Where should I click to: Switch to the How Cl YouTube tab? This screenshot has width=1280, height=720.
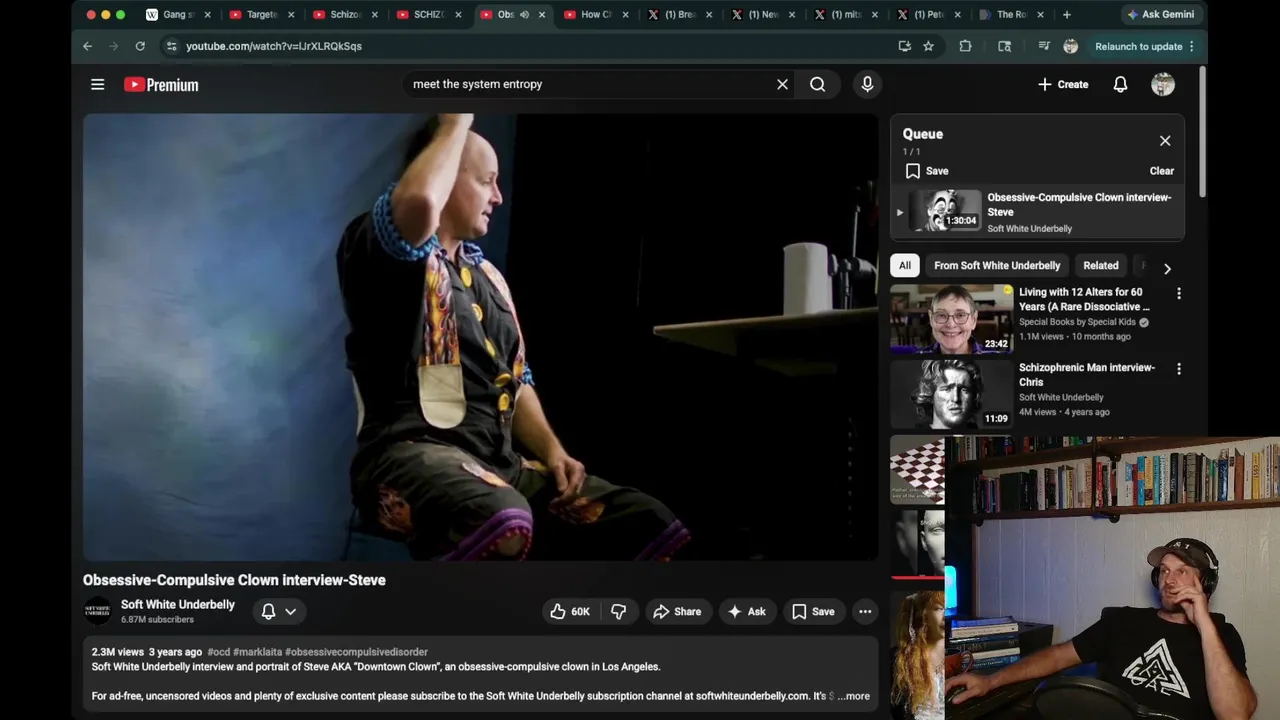(596, 15)
